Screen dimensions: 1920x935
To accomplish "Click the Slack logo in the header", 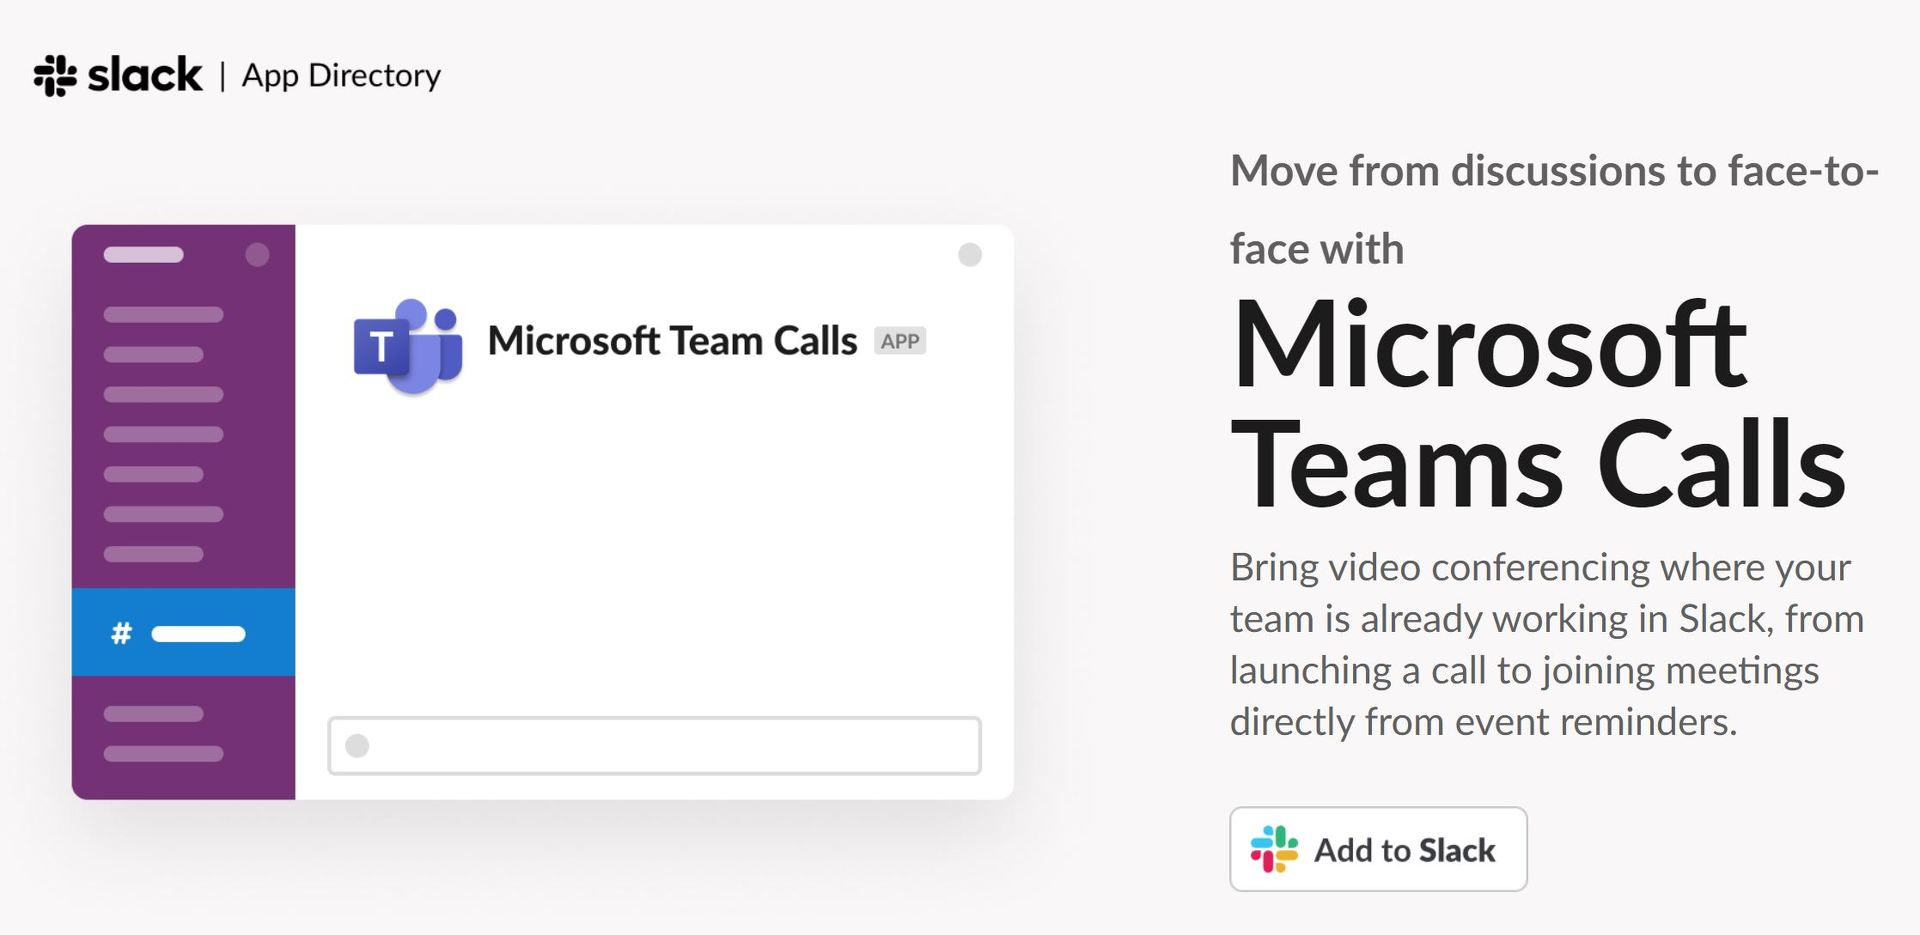I will click(118, 75).
